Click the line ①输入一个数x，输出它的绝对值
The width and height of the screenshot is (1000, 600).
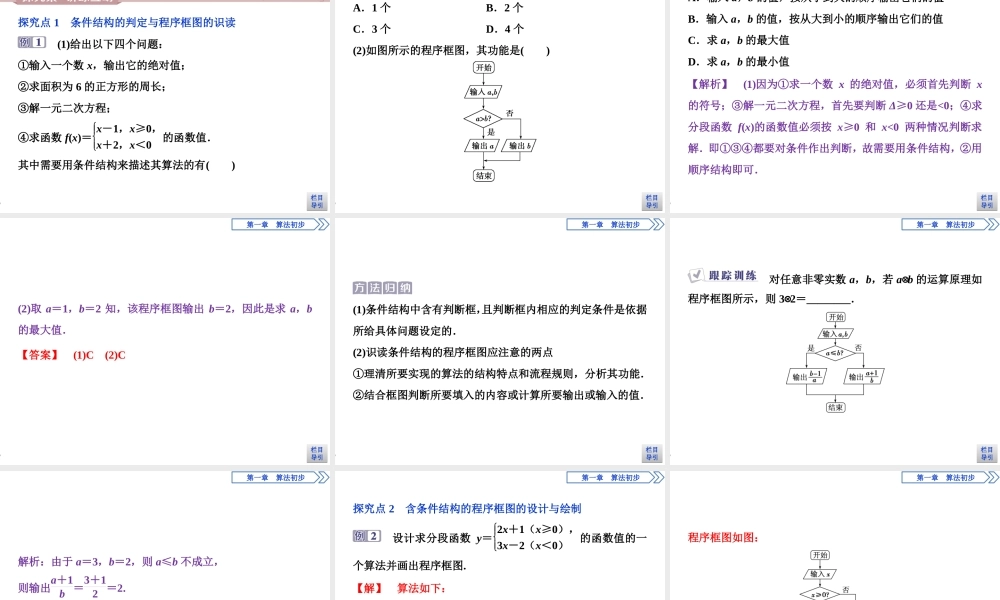coord(102,65)
